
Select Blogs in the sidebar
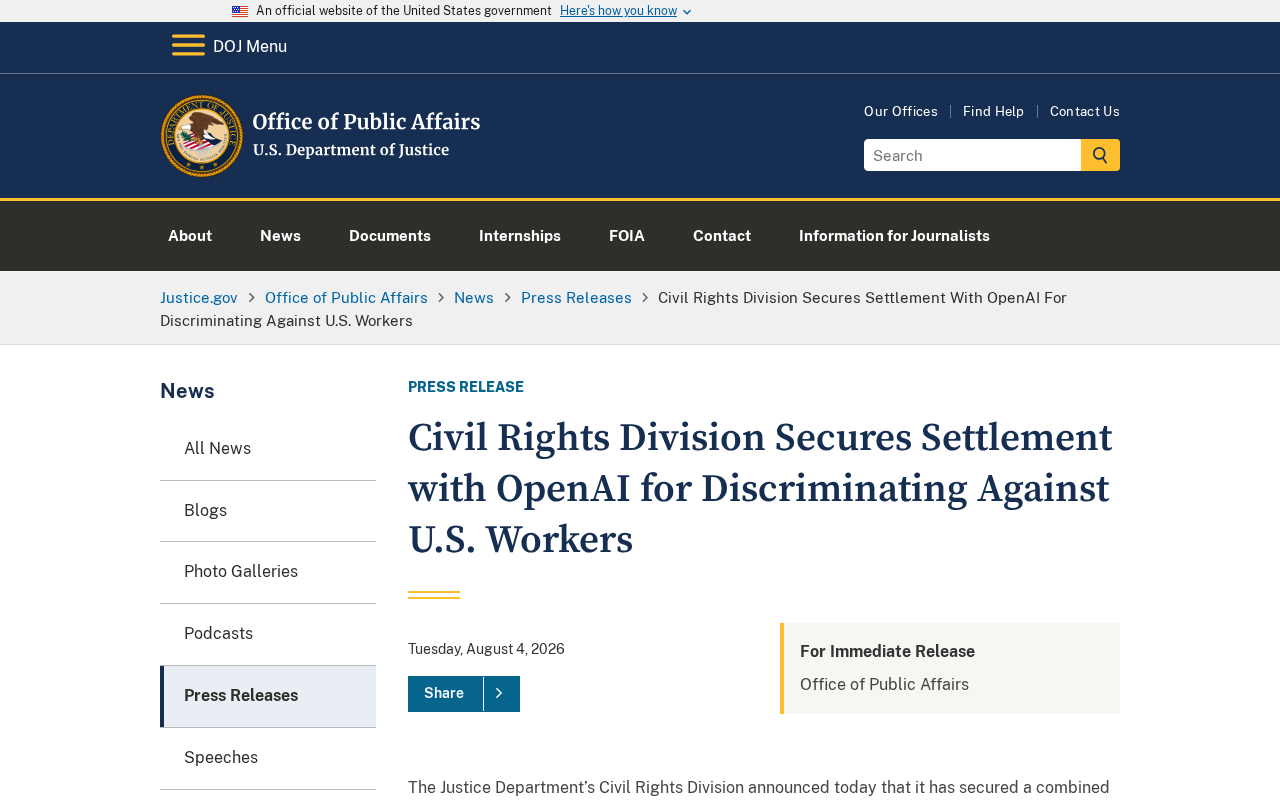(x=268, y=511)
